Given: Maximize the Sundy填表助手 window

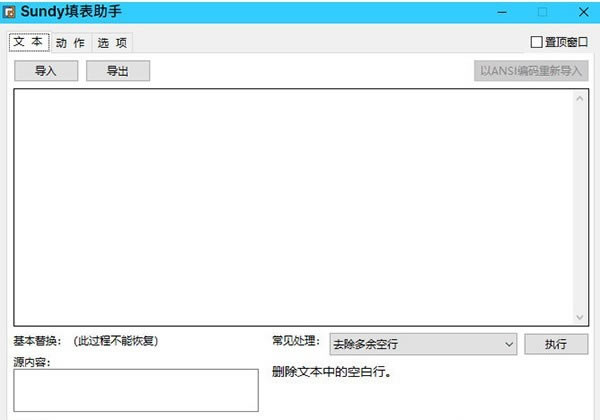Looking at the screenshot, I should click(x=543, y=12).
